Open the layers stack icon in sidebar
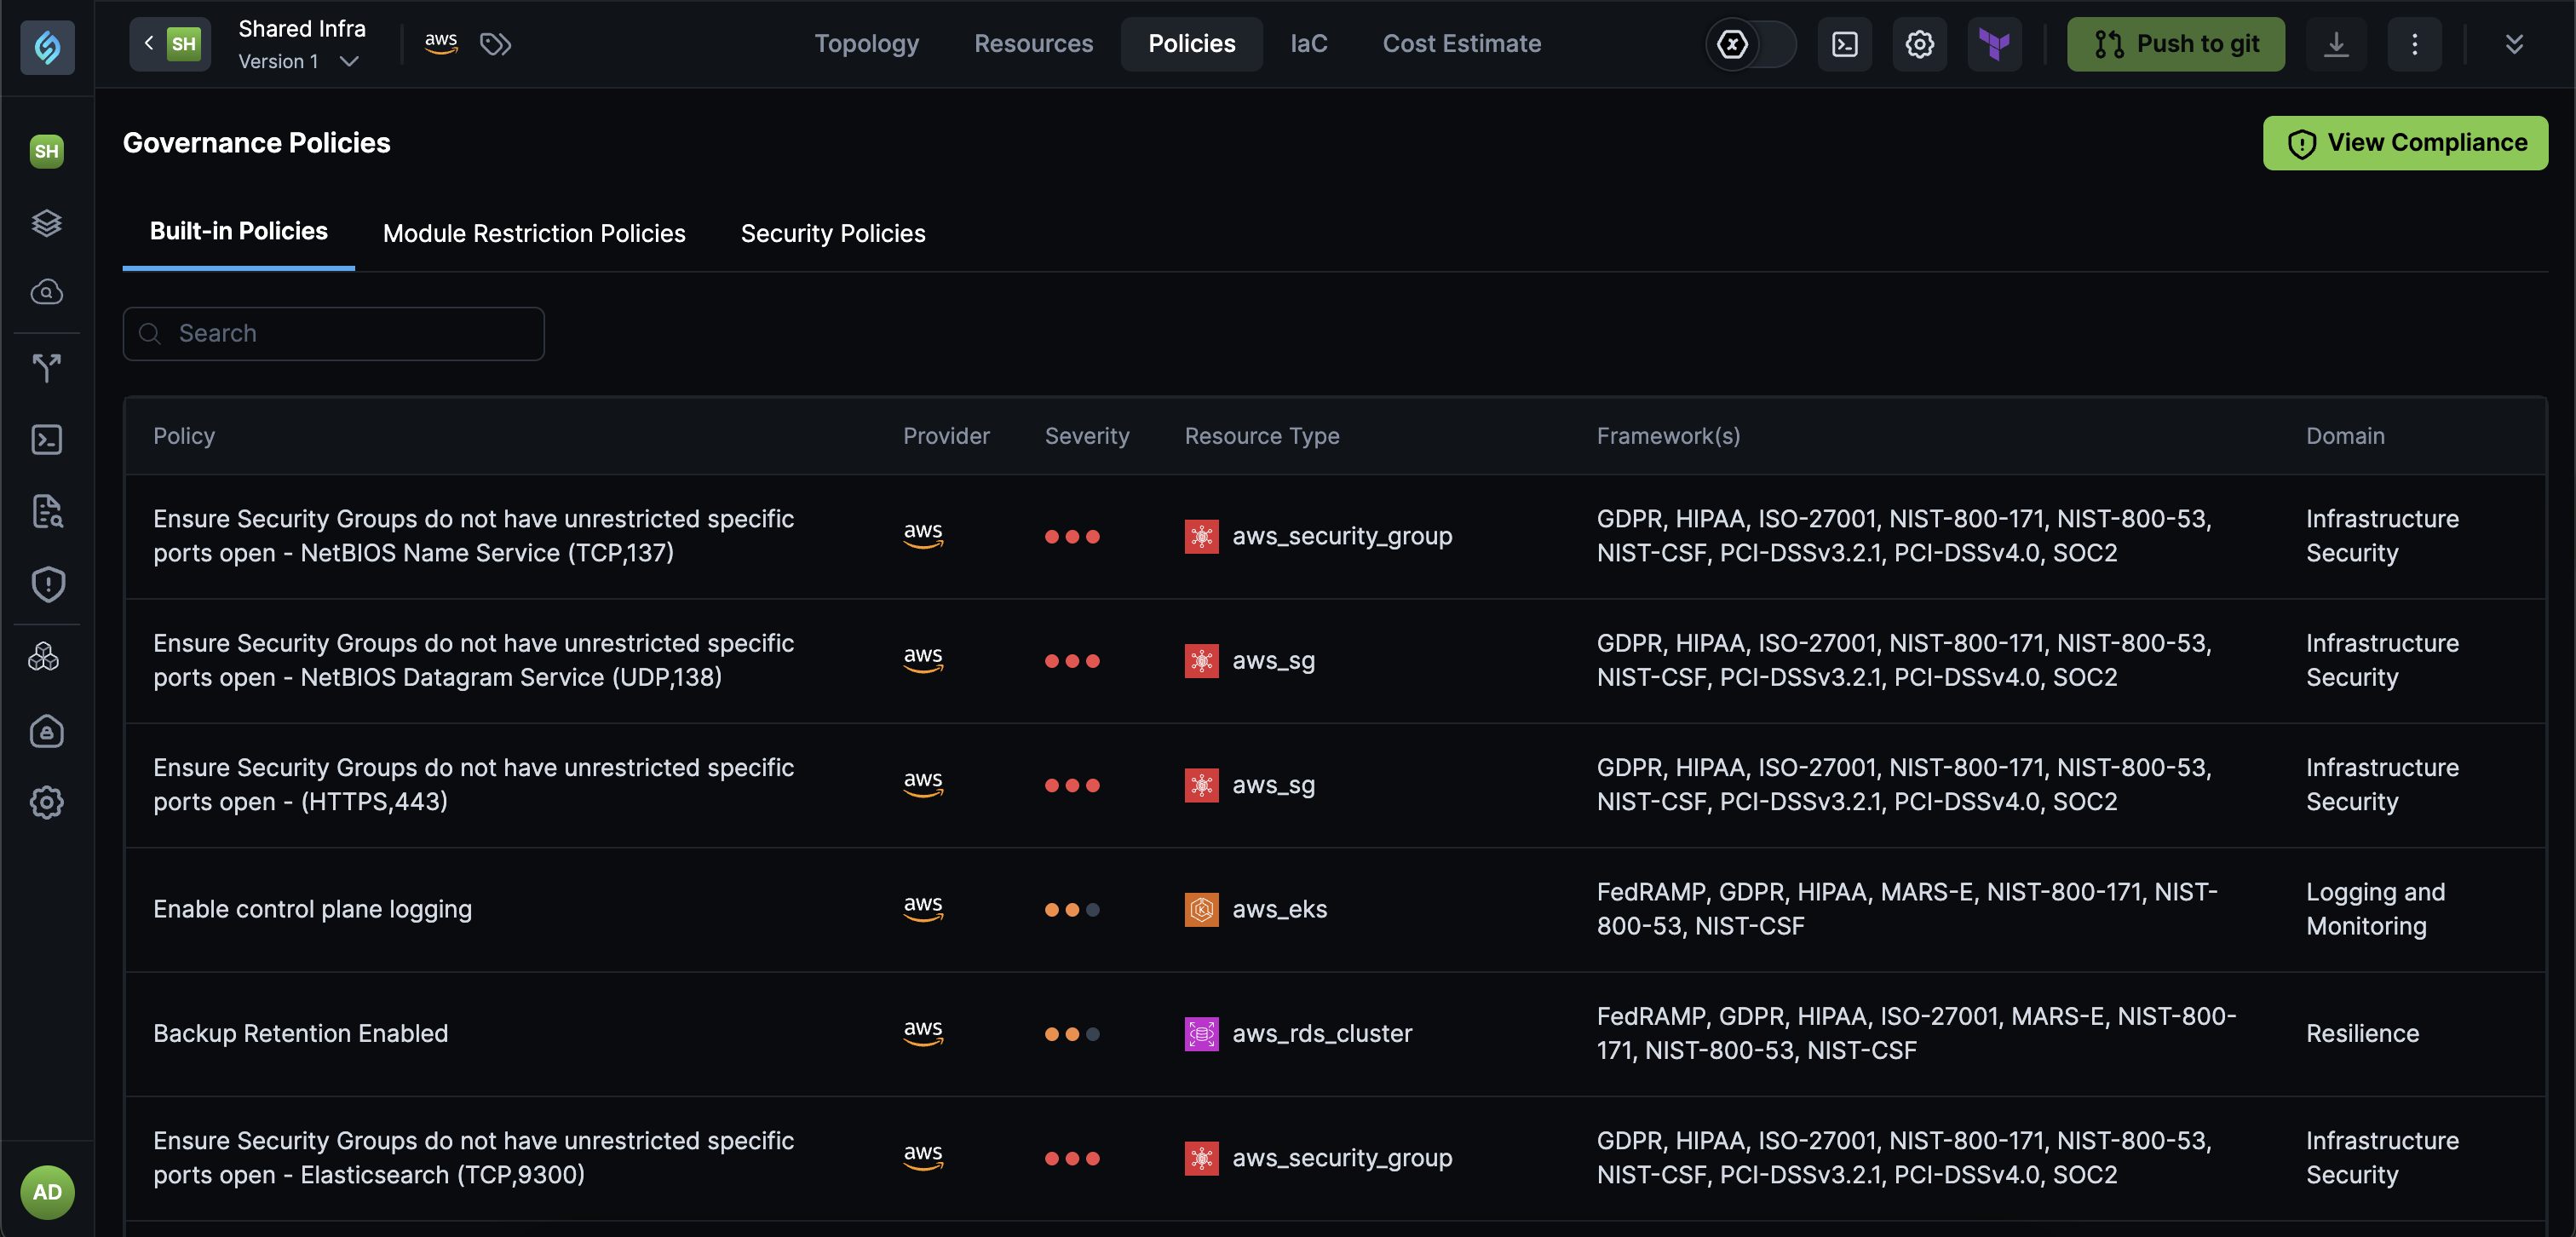The height and width of the screenshot is (1237, 2576). pyautogui.click(x=47, y=222)
